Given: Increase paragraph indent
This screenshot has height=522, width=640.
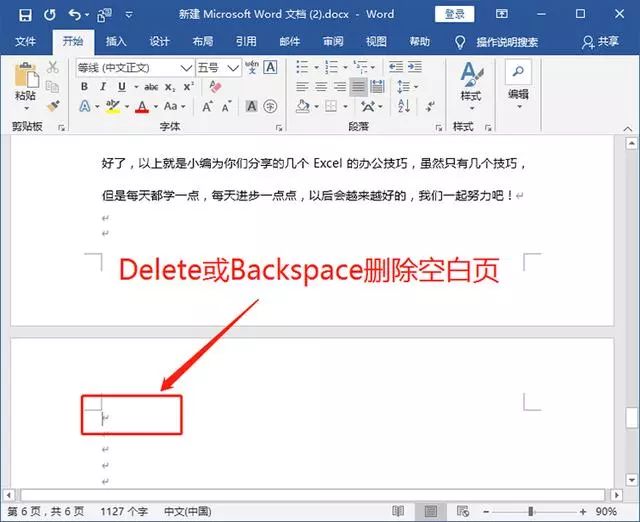Looking at the screenshot, I should [x=415, y=67].
